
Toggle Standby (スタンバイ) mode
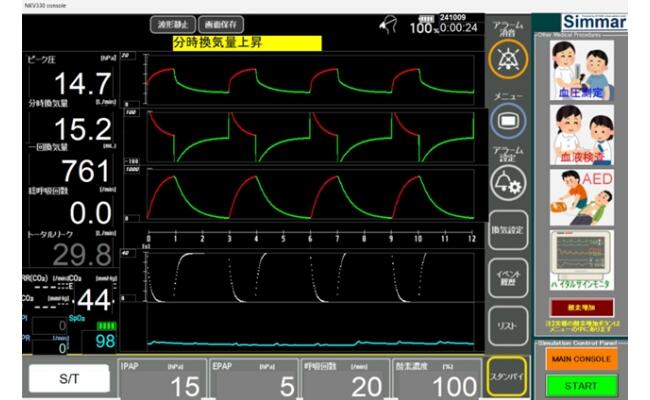507,378
